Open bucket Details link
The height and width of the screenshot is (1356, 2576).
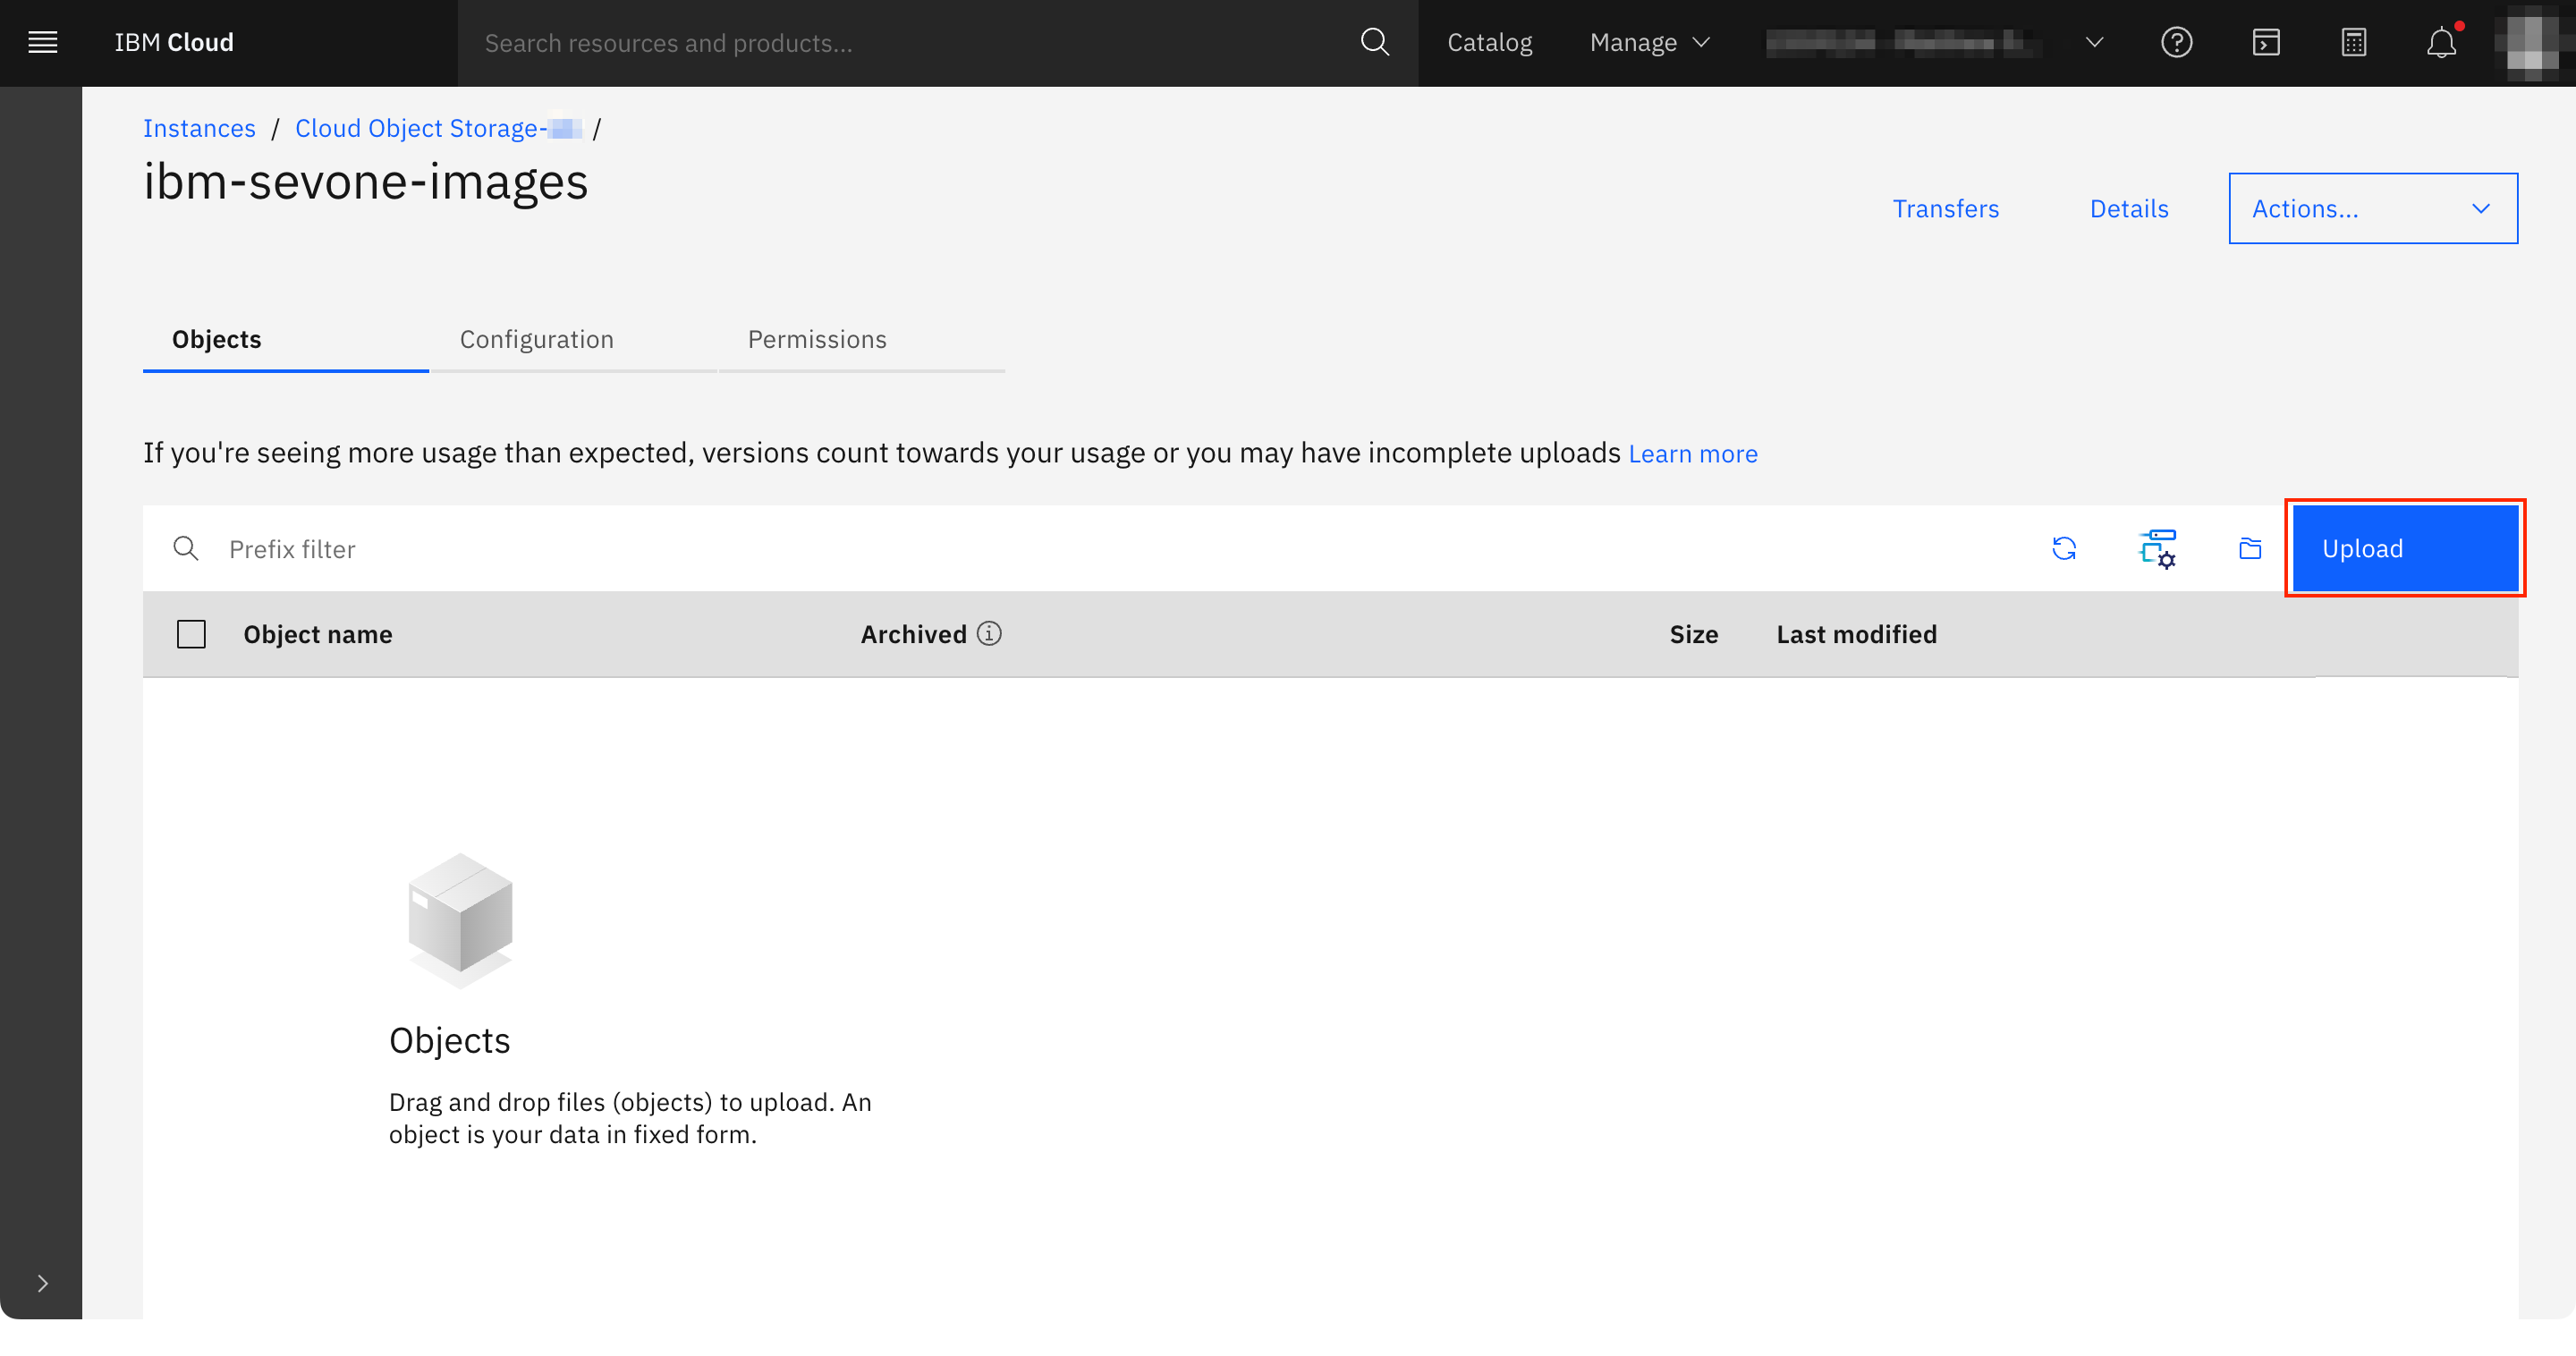click(x=2128, y=208)
